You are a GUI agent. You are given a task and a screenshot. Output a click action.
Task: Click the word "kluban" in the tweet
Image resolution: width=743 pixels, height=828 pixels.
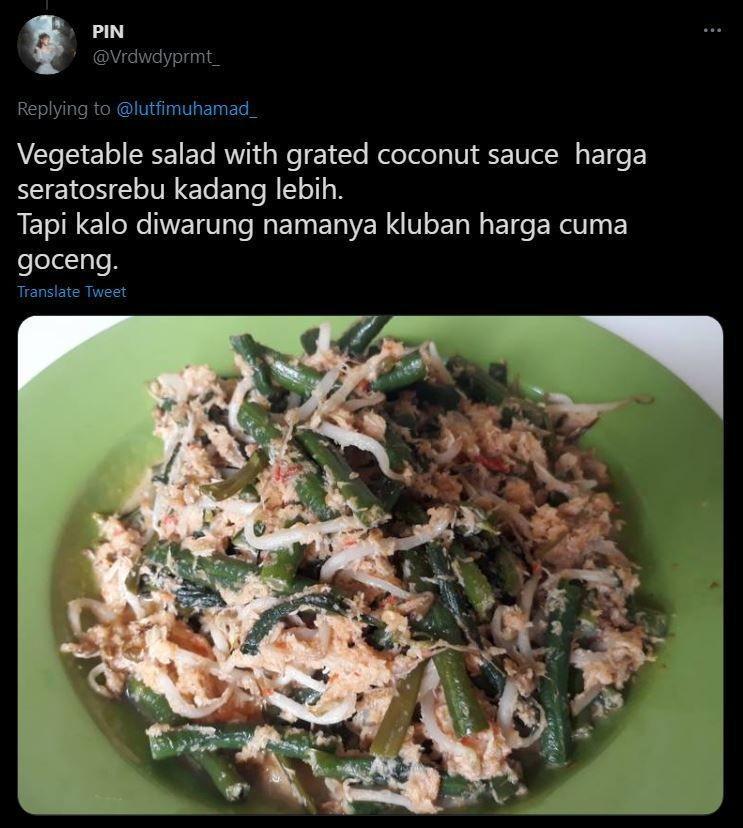(x=428, y=224)
